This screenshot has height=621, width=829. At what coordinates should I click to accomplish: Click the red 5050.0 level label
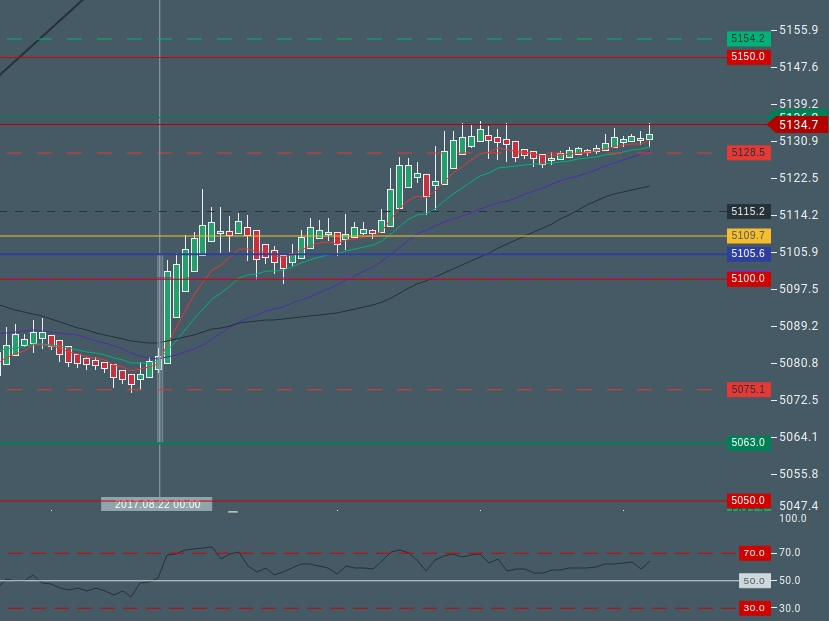(749, 500)
